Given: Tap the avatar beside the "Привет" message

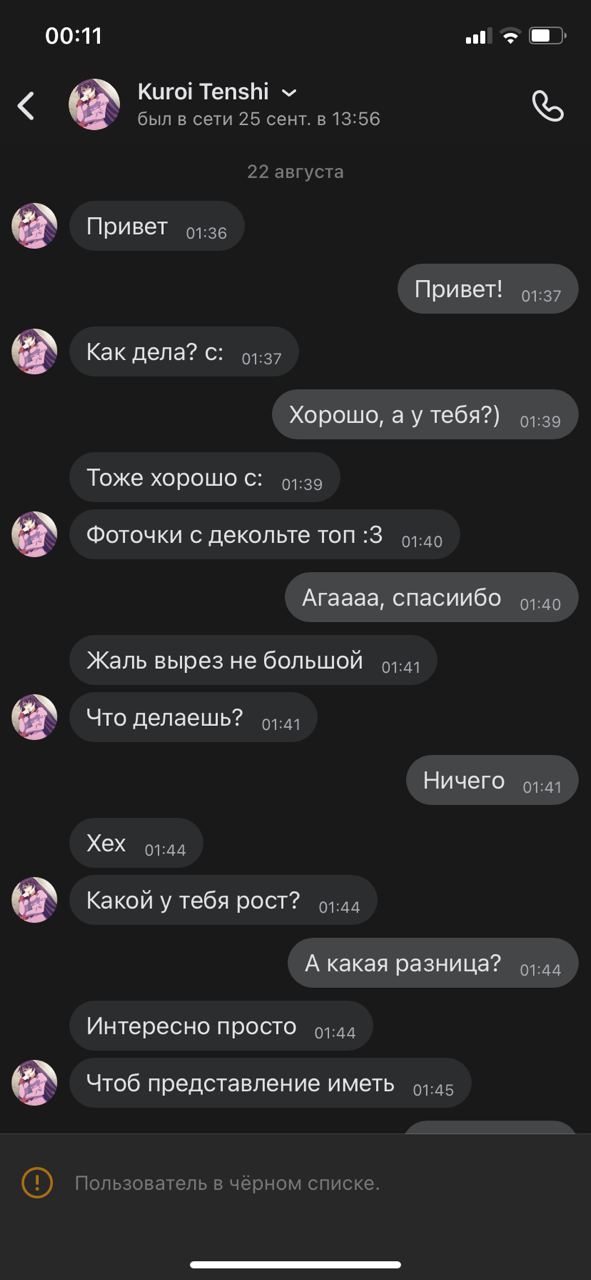Looking at the screenshot, I should click(x=34, y=226).
